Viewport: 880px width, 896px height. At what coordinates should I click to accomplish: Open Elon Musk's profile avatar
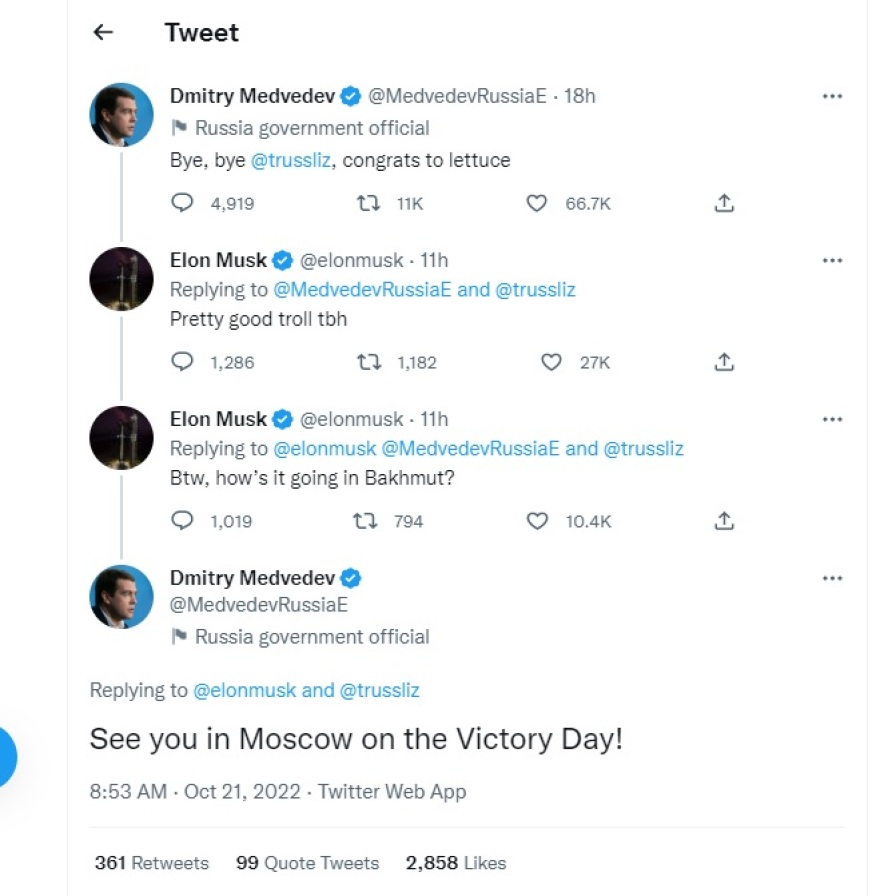121,278
